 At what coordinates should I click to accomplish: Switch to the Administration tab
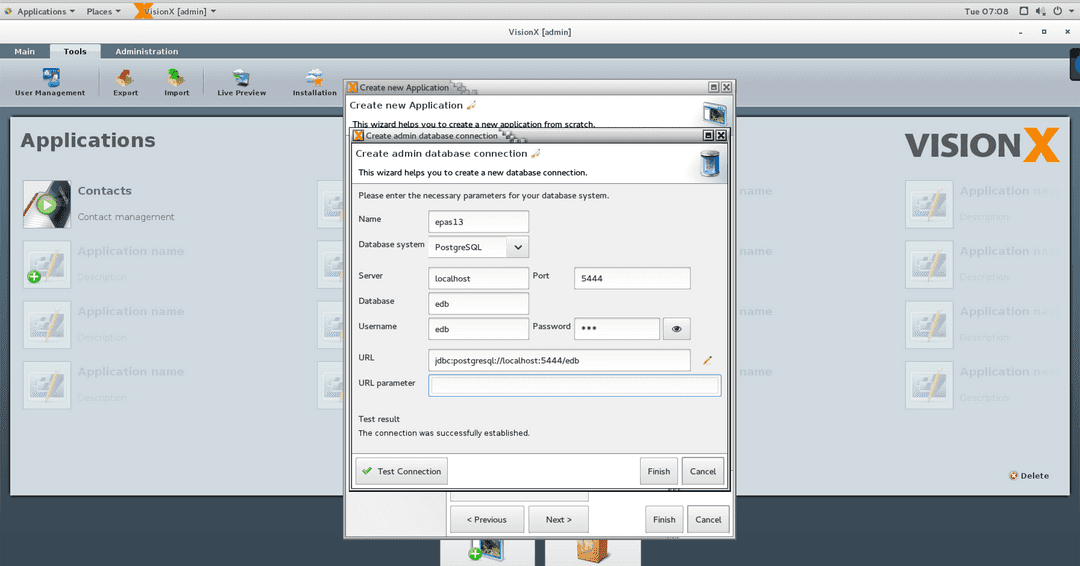[146, 52]
